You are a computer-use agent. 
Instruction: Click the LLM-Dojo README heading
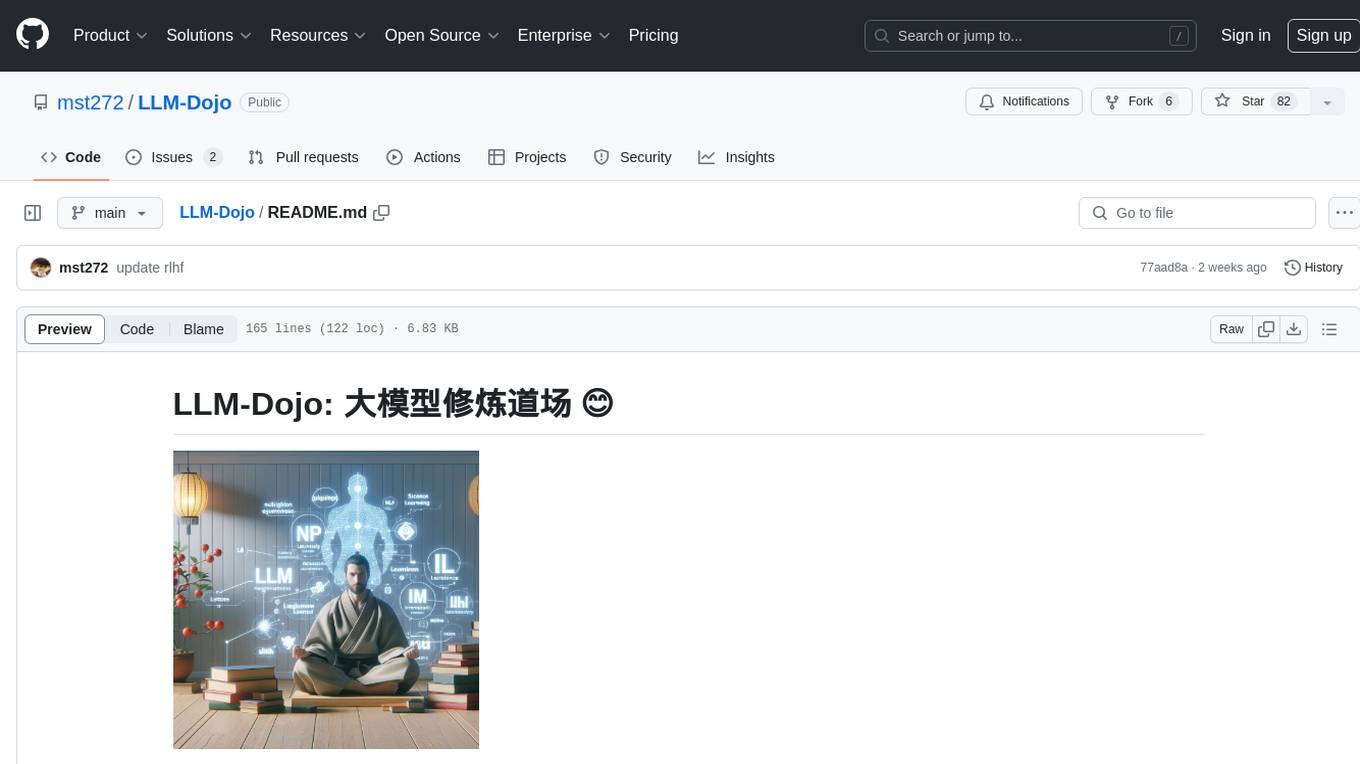click(x=393, y=404)
